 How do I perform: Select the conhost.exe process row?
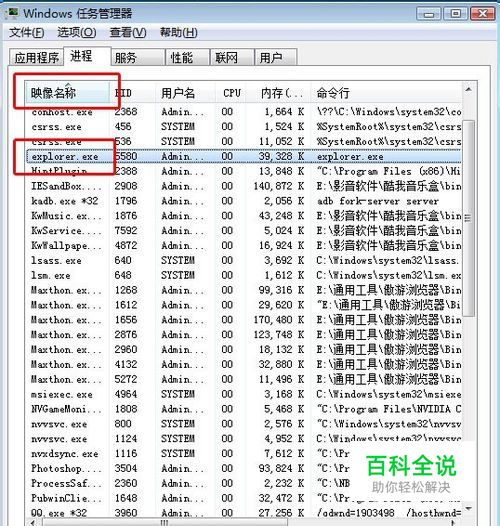tap(243, 112)
